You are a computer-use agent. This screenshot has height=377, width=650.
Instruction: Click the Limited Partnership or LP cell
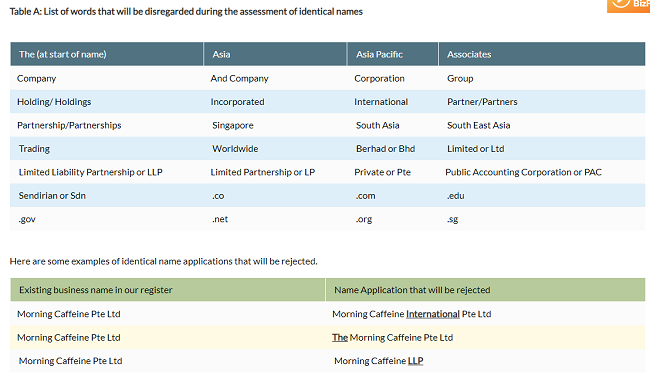pyautogui.click(x=275, y=172)
